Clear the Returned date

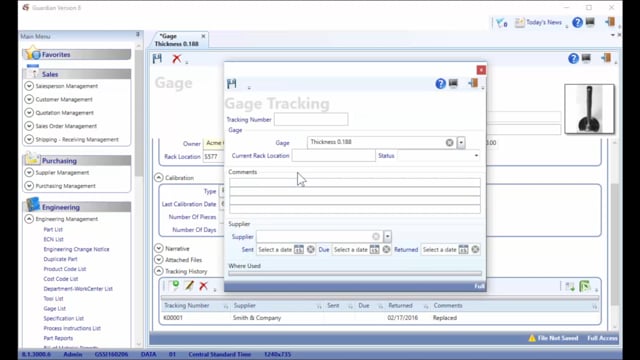(475, 249)
